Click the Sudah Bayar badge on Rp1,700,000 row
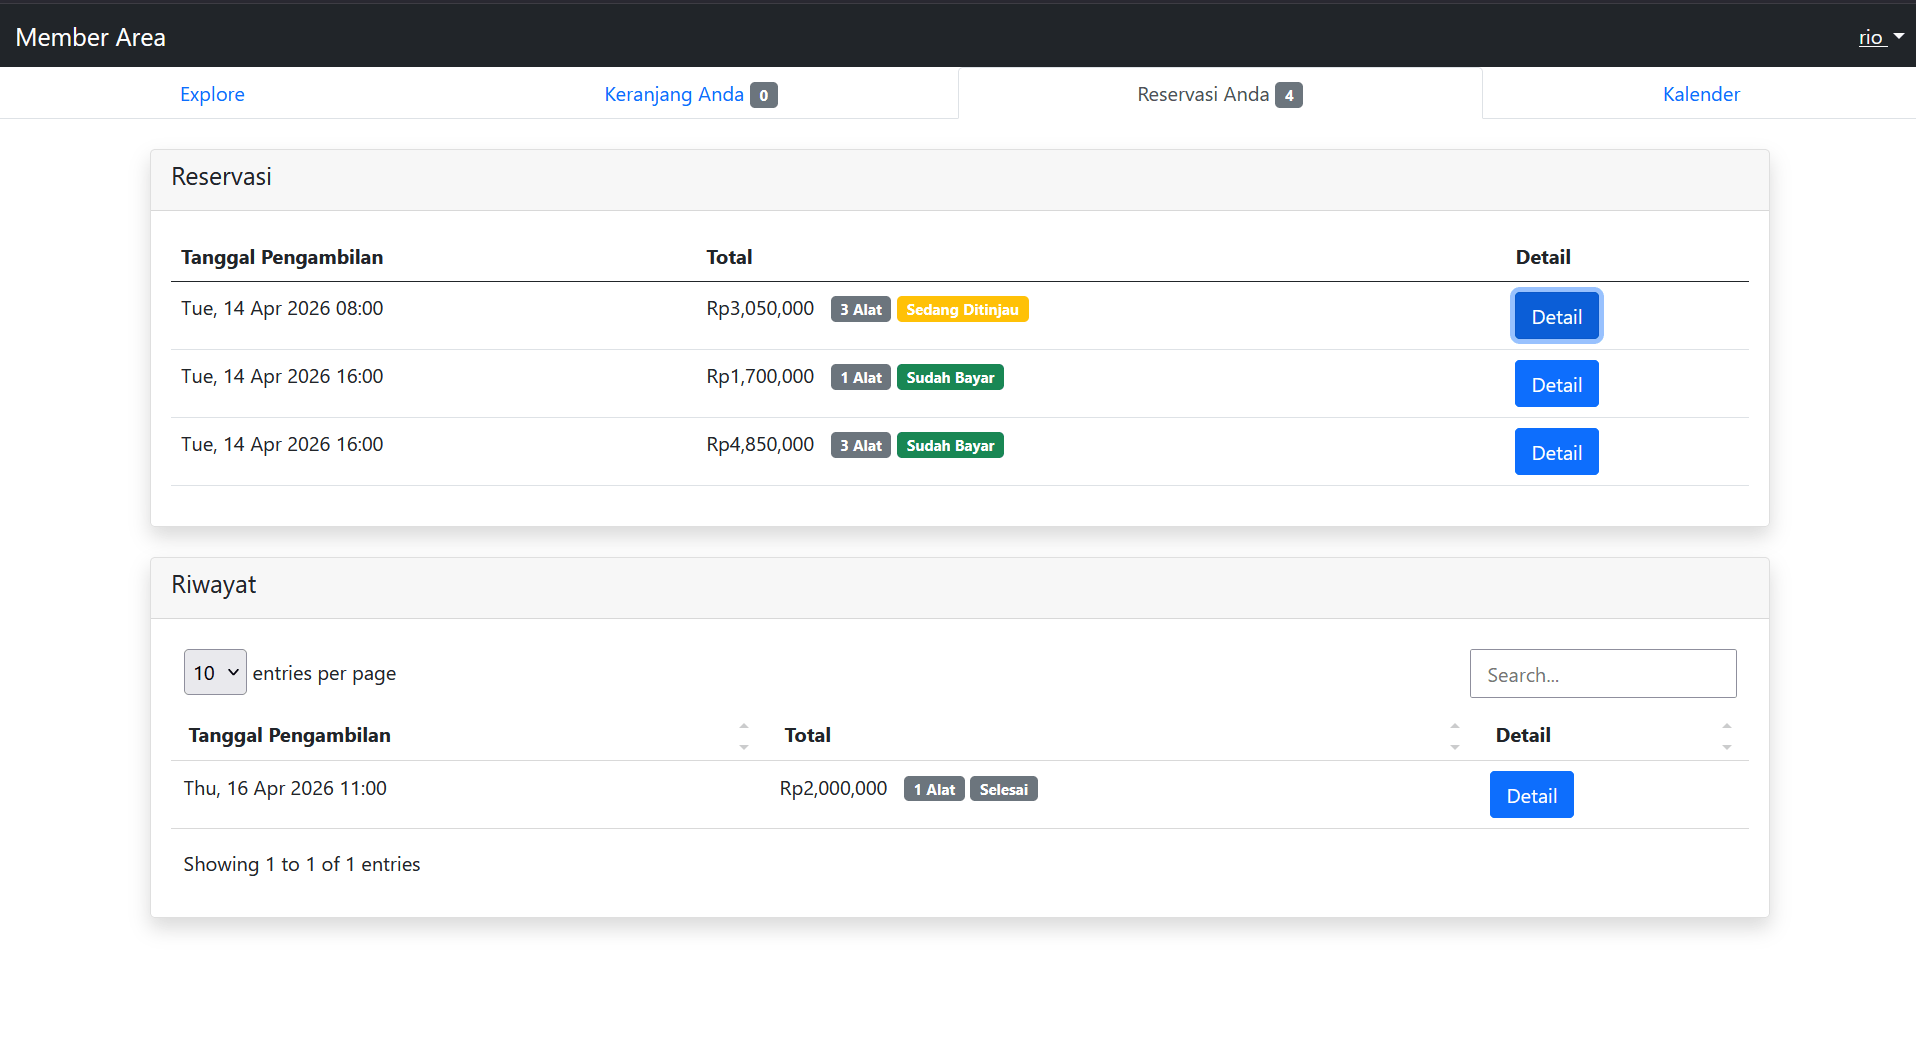Image resolution: width=1916 pixels, height=1038 pixels. 950,377
